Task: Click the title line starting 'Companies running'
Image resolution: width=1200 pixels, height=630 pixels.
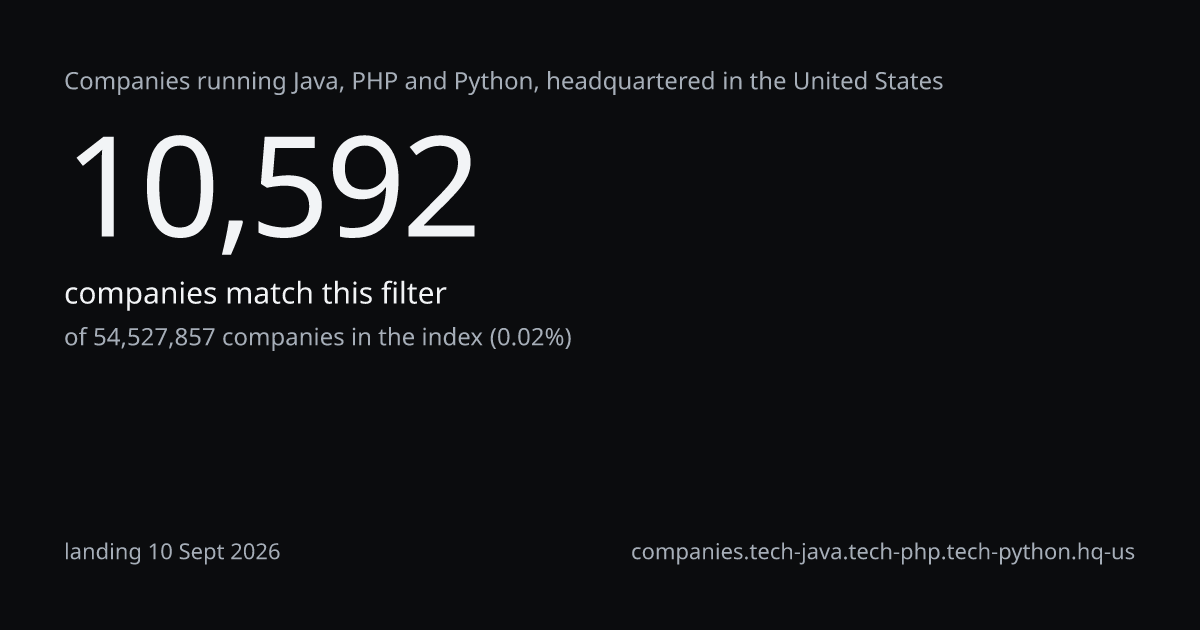Action: pos(504,82)
